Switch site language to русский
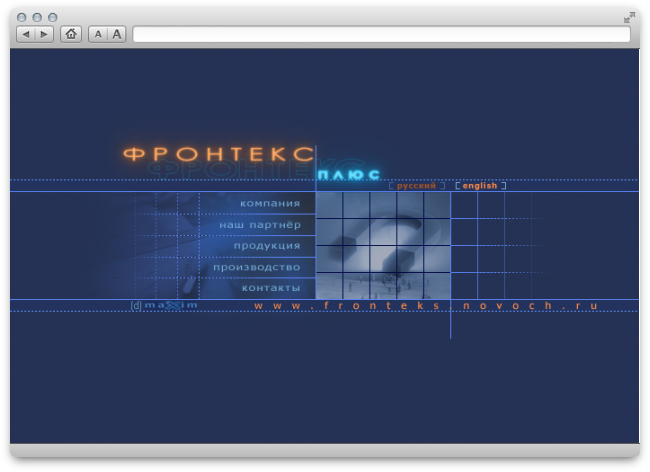 pos(416,186)
